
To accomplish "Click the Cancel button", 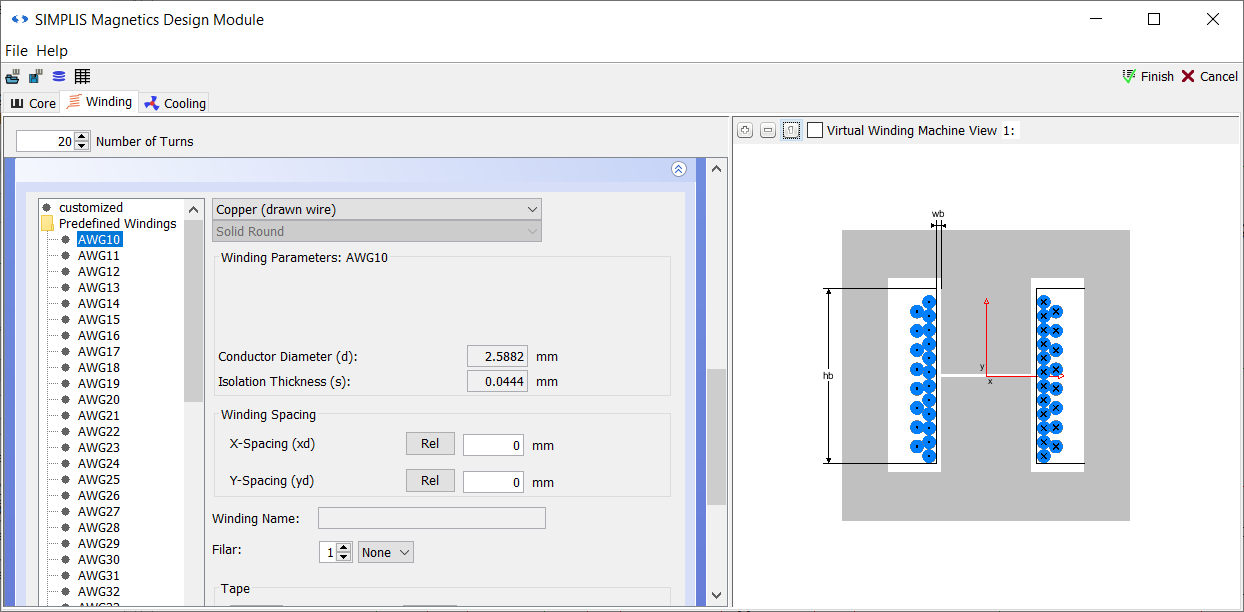I will (1209, 77).
